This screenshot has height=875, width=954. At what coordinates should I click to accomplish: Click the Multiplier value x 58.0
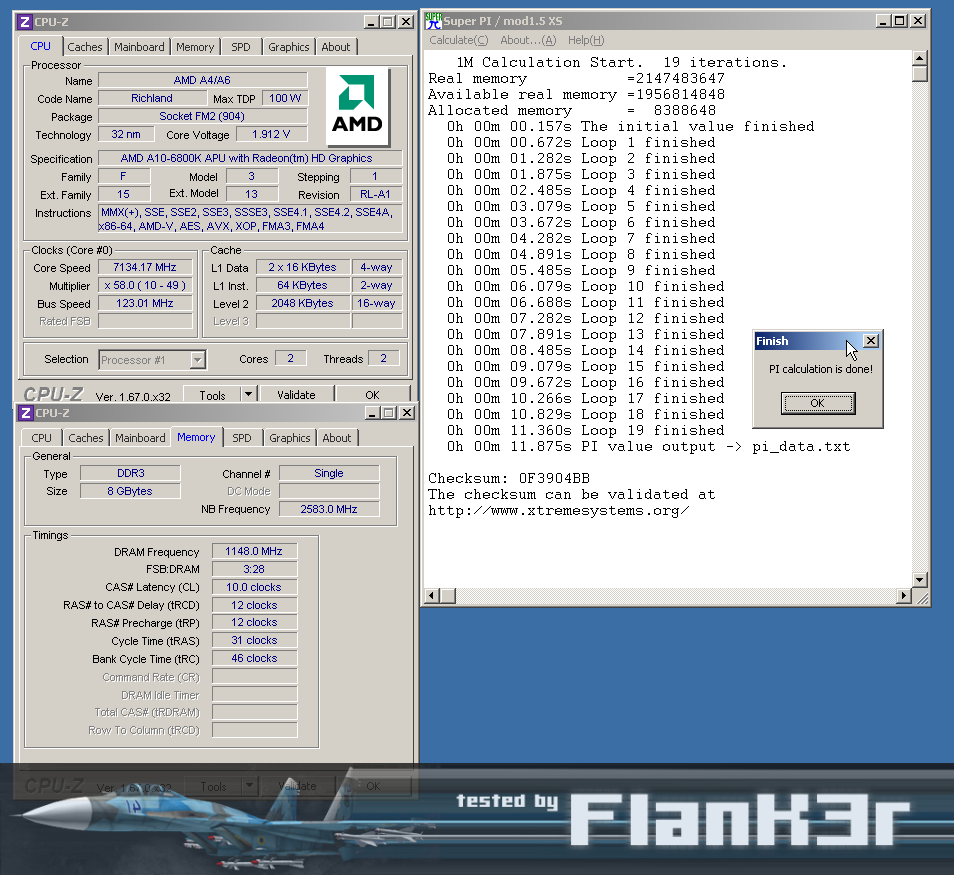click(x=145, y=285)
